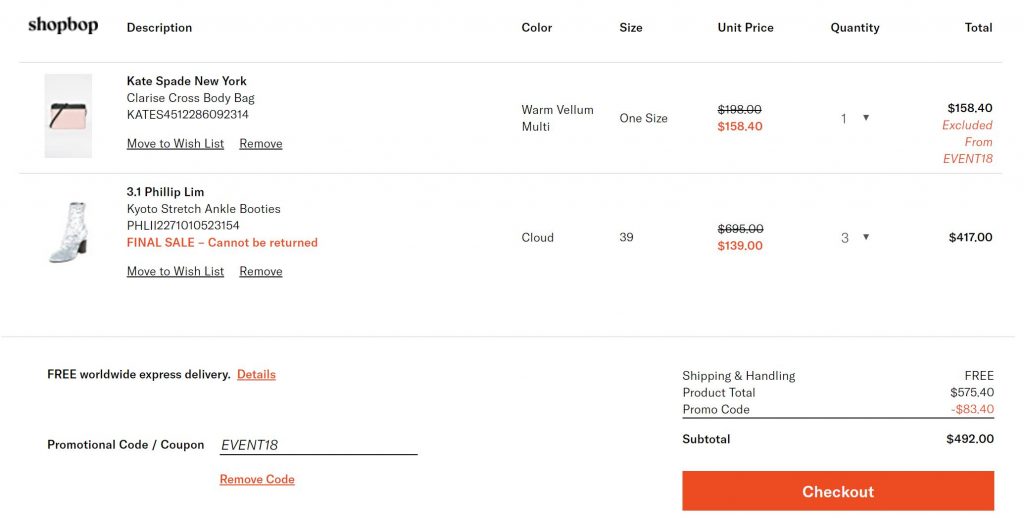Click the promotional code input field
The height and width of the screenshot is (524, 1024).
[x=318, y=446]
